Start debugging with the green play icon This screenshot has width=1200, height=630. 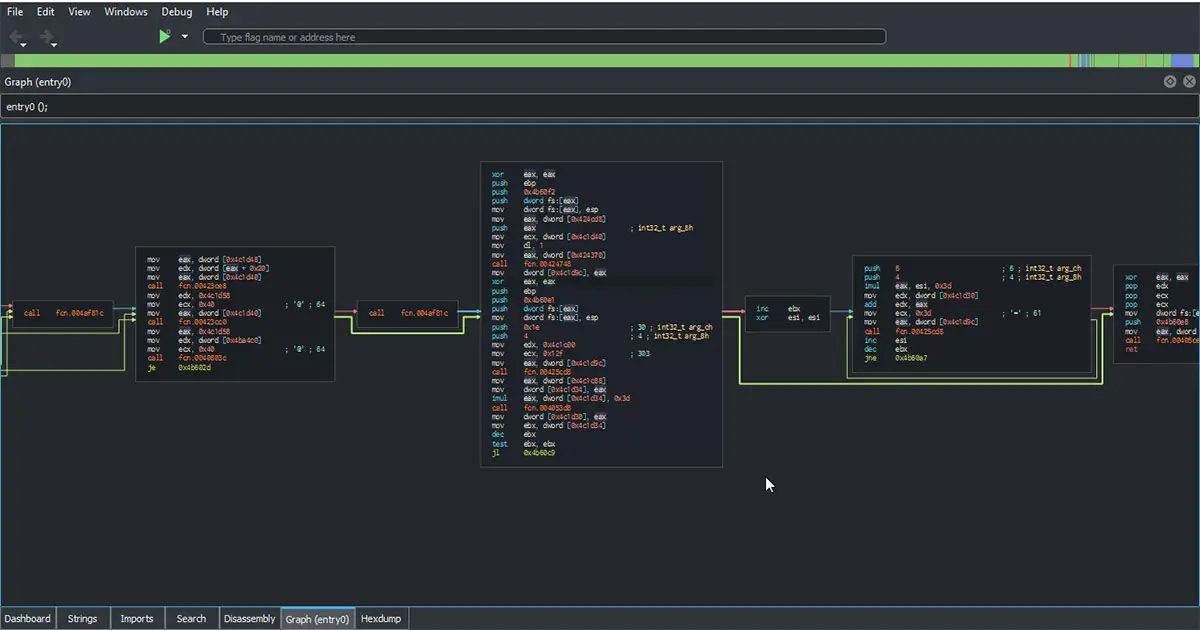pyautogui.click(x=165, y=36)
